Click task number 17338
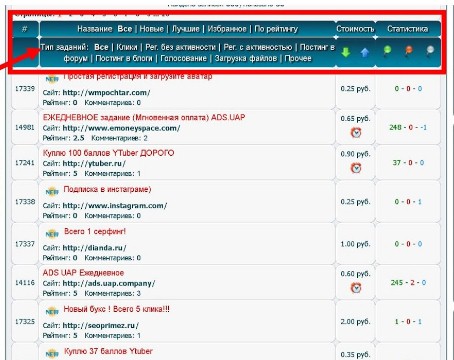Screen dimensions: 454x360 (25, 202)
